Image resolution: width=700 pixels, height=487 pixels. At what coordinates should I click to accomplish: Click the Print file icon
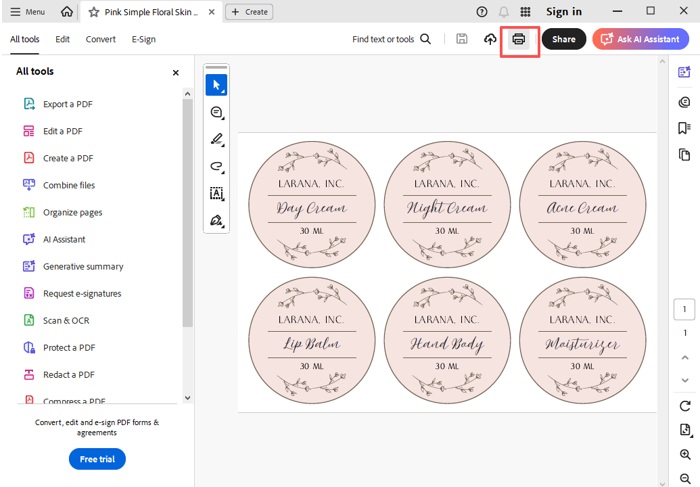518,39
